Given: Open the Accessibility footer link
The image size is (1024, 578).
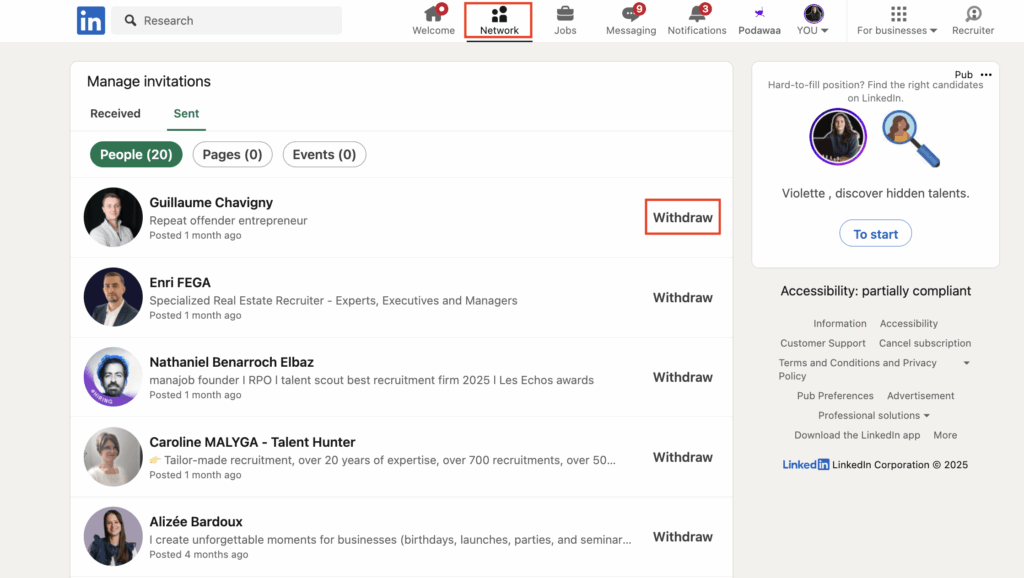Looking at the screenshot, I should 908,323.
